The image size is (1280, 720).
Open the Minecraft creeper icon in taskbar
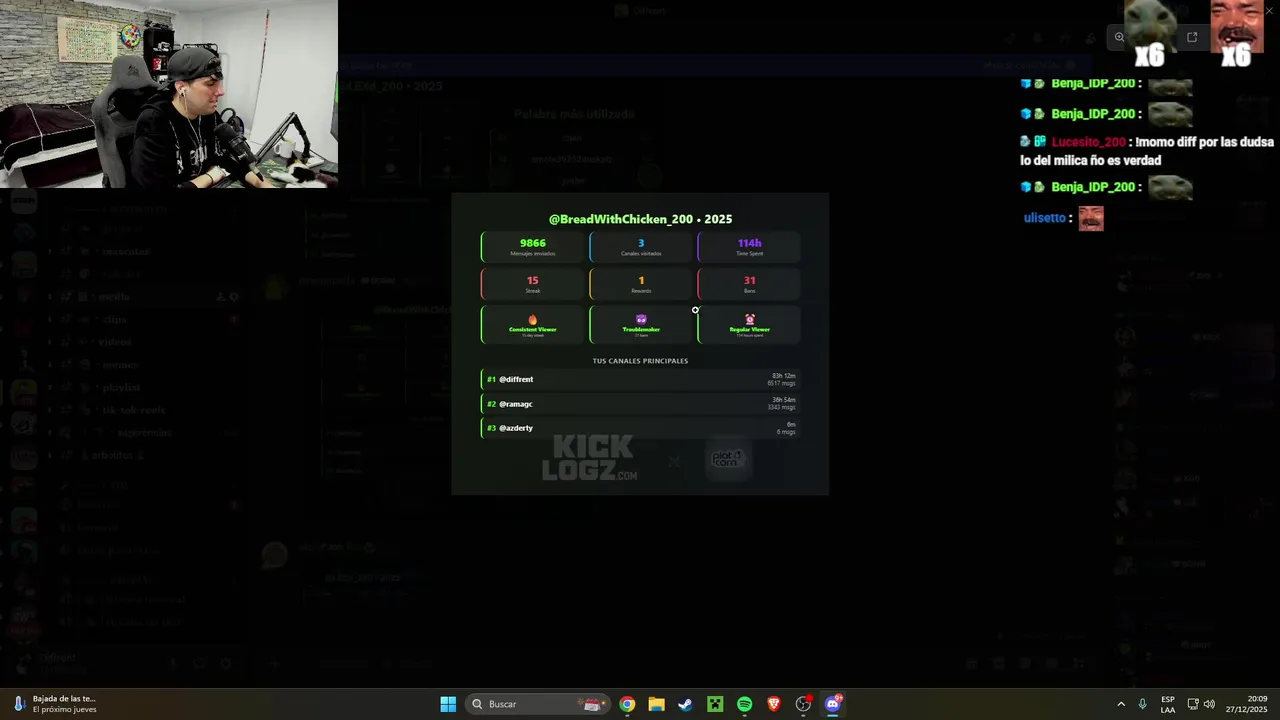715,704
